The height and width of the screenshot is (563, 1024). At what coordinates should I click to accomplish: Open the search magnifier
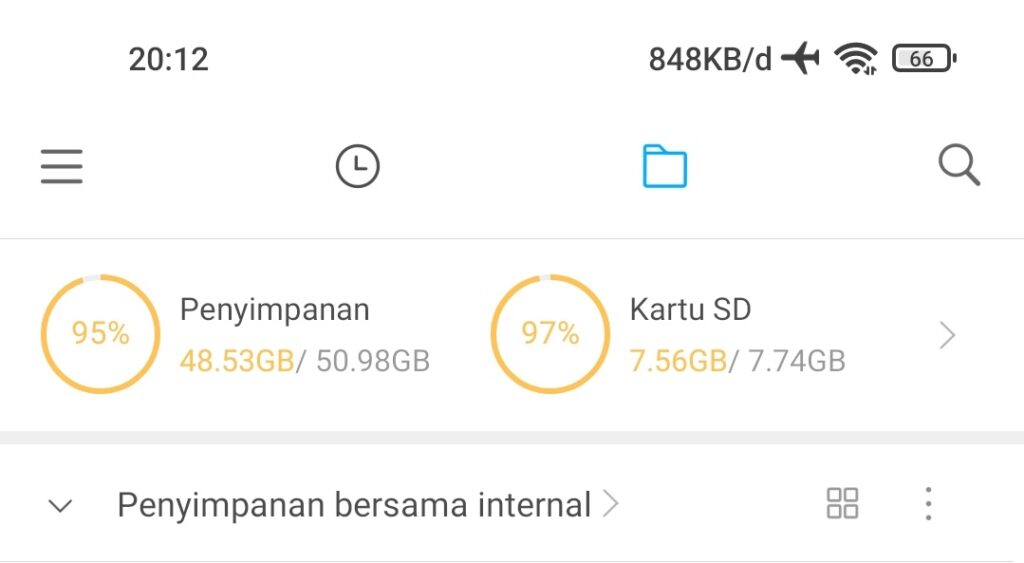[x=959, y=165]
